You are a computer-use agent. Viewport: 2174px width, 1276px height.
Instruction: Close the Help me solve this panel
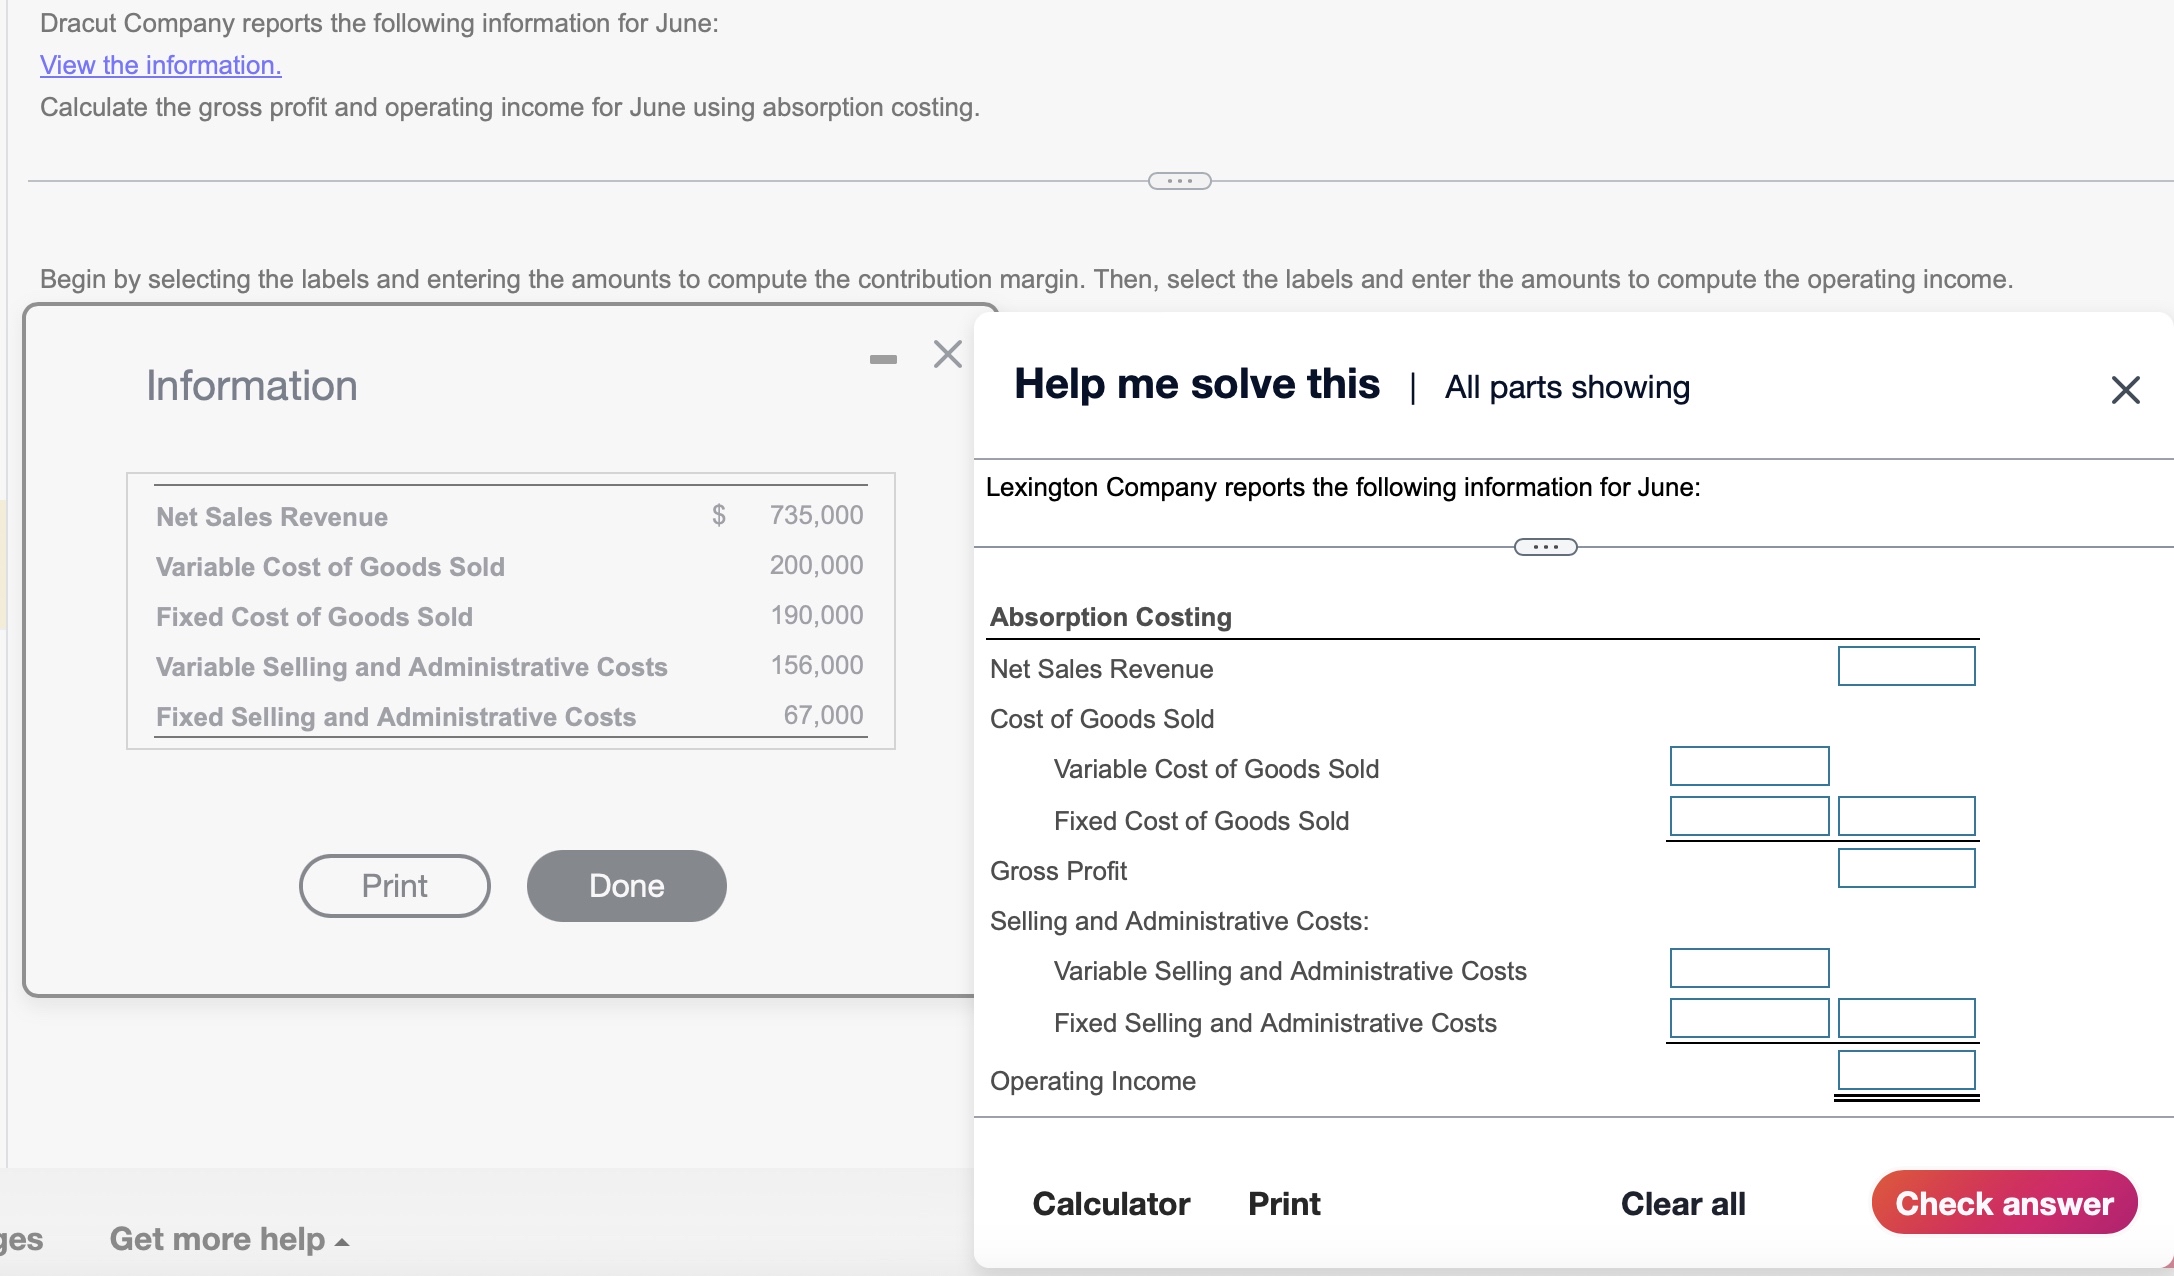[2125, 389]
